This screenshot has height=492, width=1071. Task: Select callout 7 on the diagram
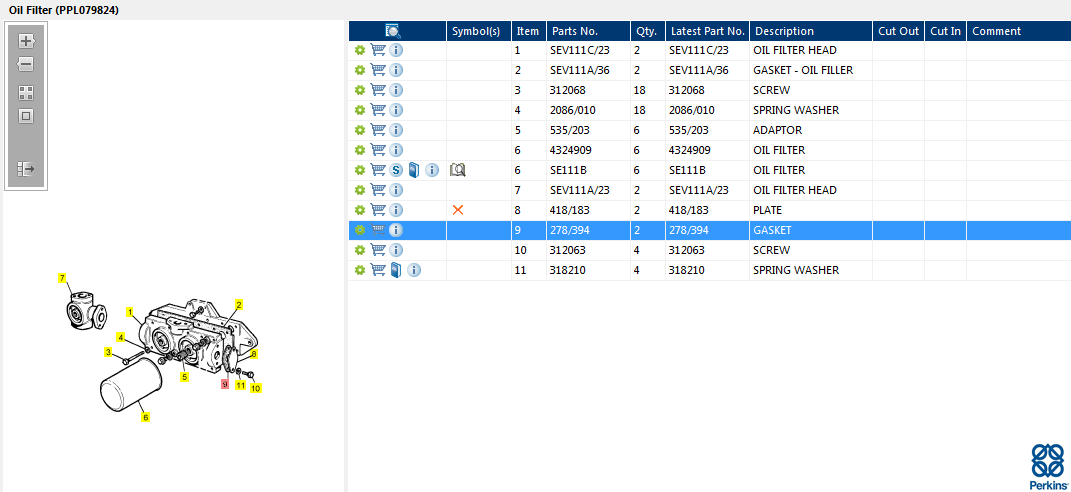61,278
